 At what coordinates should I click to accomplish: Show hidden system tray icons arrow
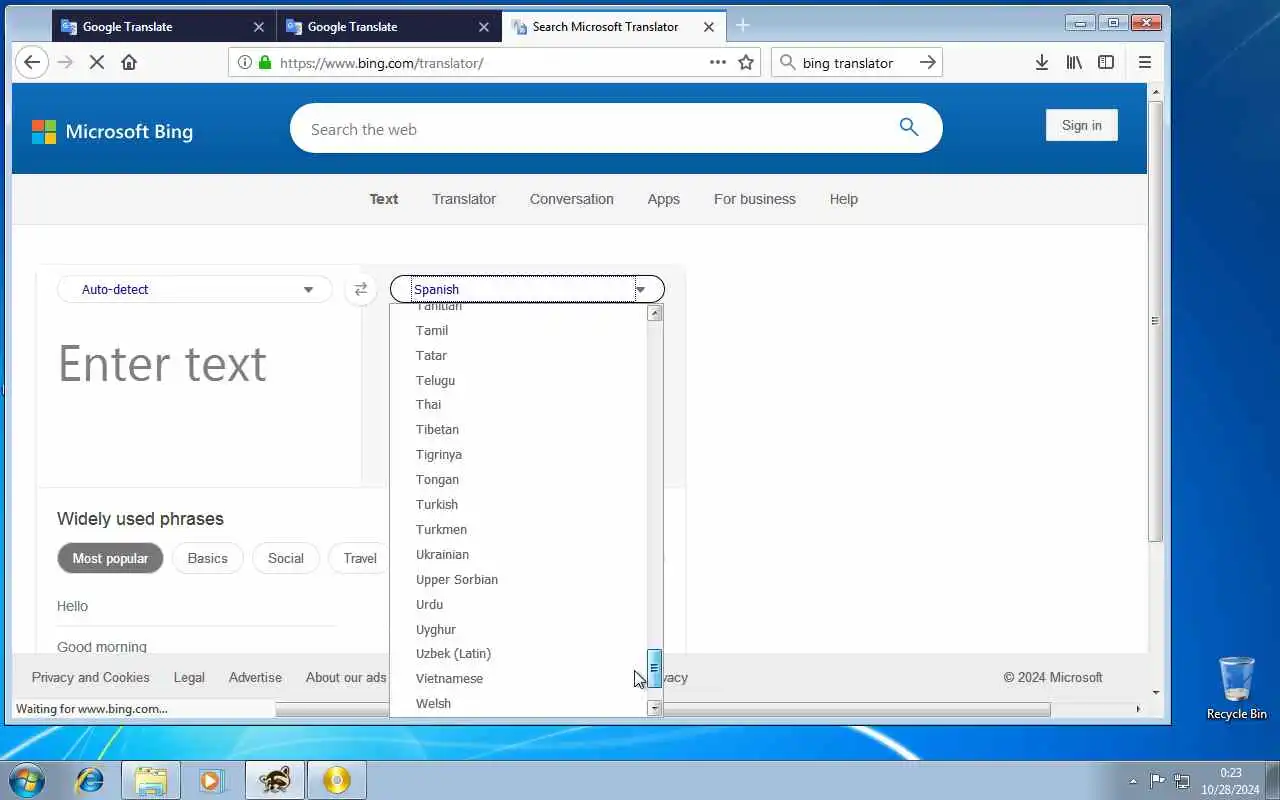(1133, 781)
